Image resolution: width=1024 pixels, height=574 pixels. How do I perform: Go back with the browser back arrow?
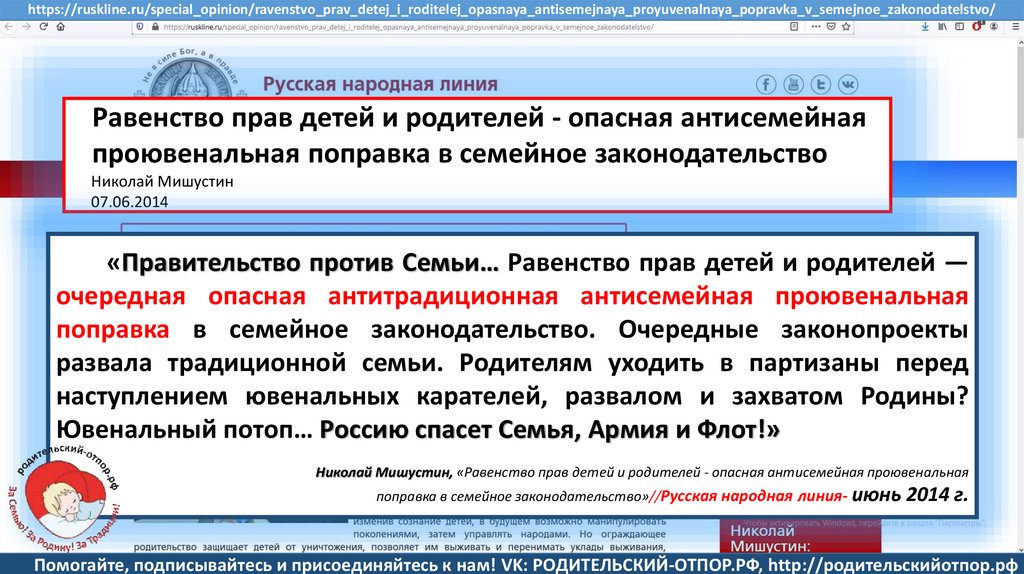click(x=8, y=27)
